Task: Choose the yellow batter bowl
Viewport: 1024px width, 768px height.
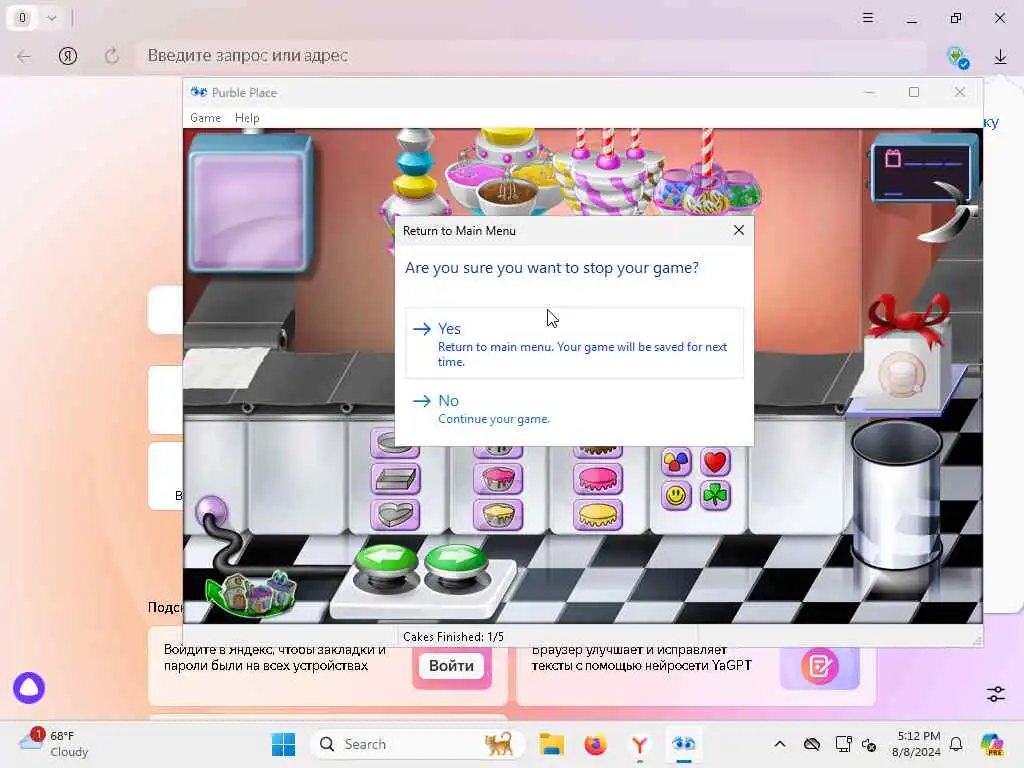Action: tap(498, 515)
